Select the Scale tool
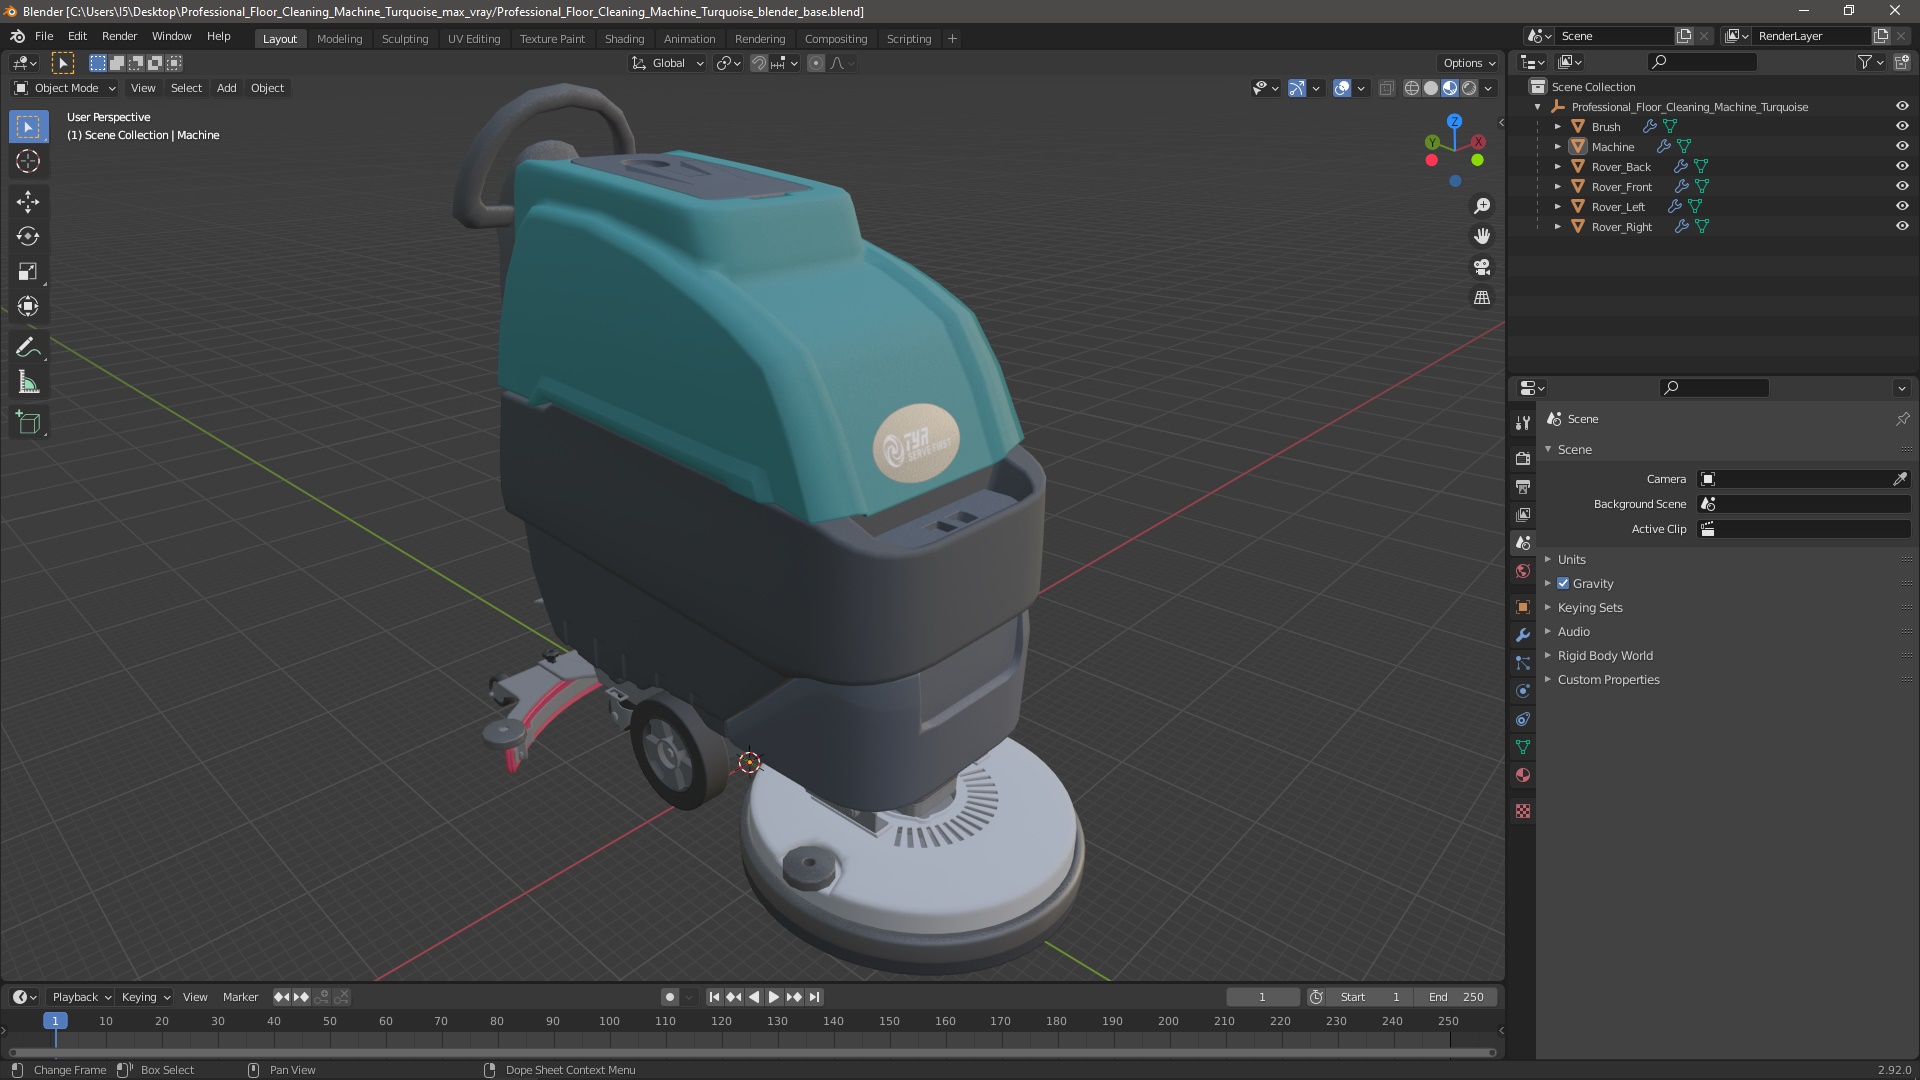Screen dimensions: 1920x1080 point(28,272)
